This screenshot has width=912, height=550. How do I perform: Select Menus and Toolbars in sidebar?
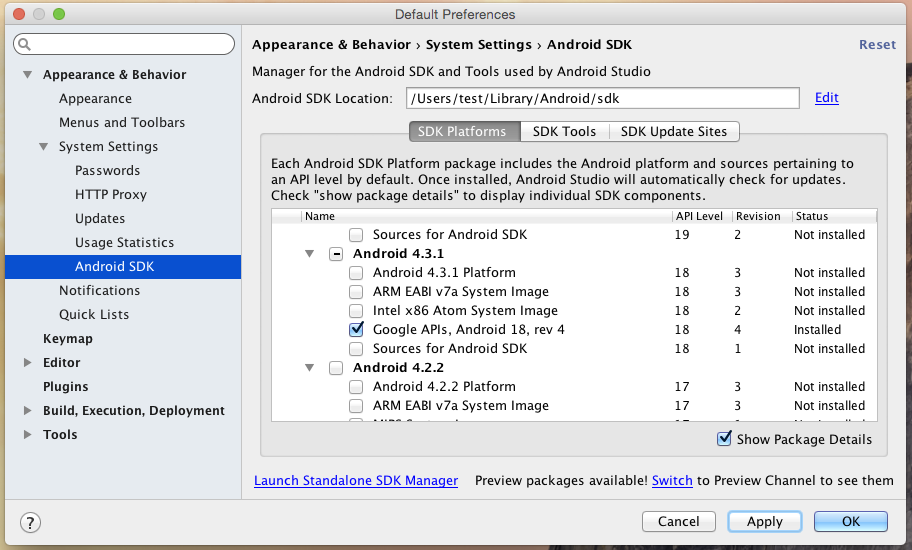click(122, 123)
